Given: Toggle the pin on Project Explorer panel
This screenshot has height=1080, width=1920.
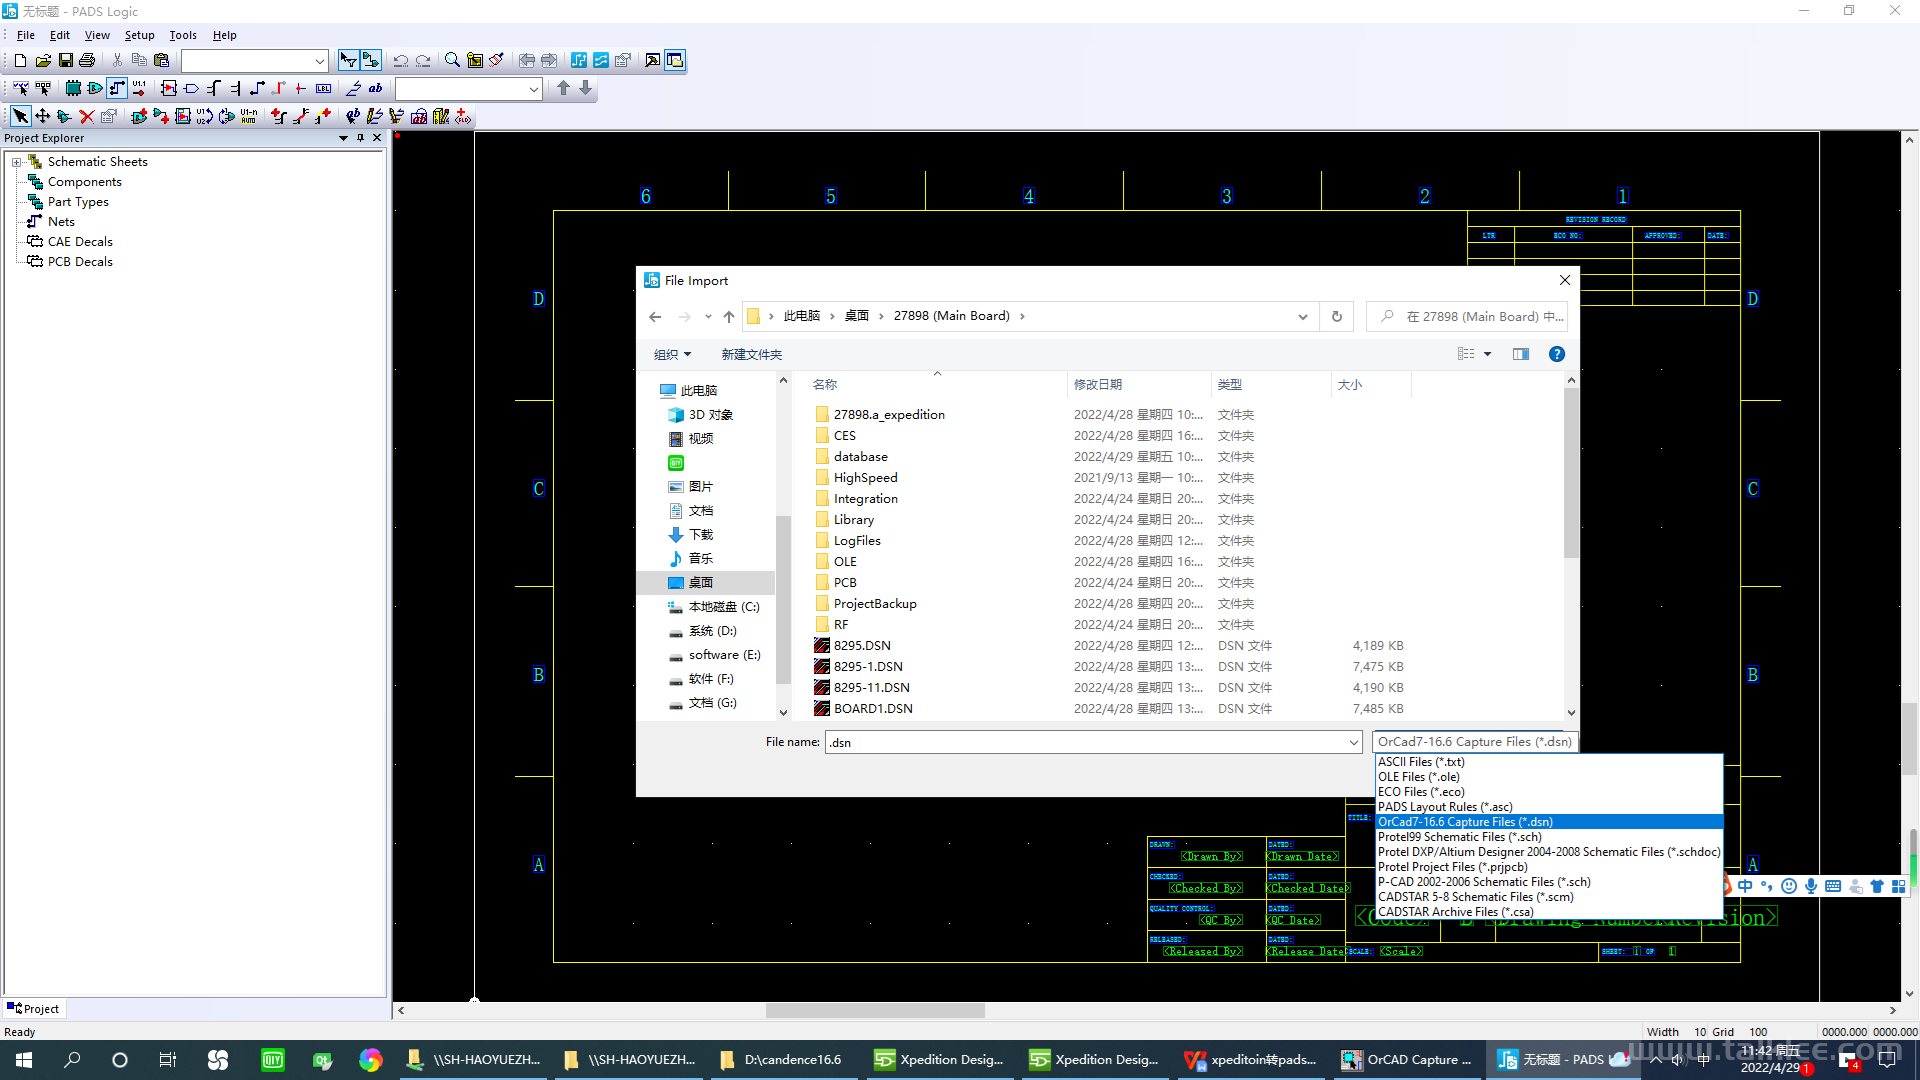Looking at the screenshot, I should (360, 138).
